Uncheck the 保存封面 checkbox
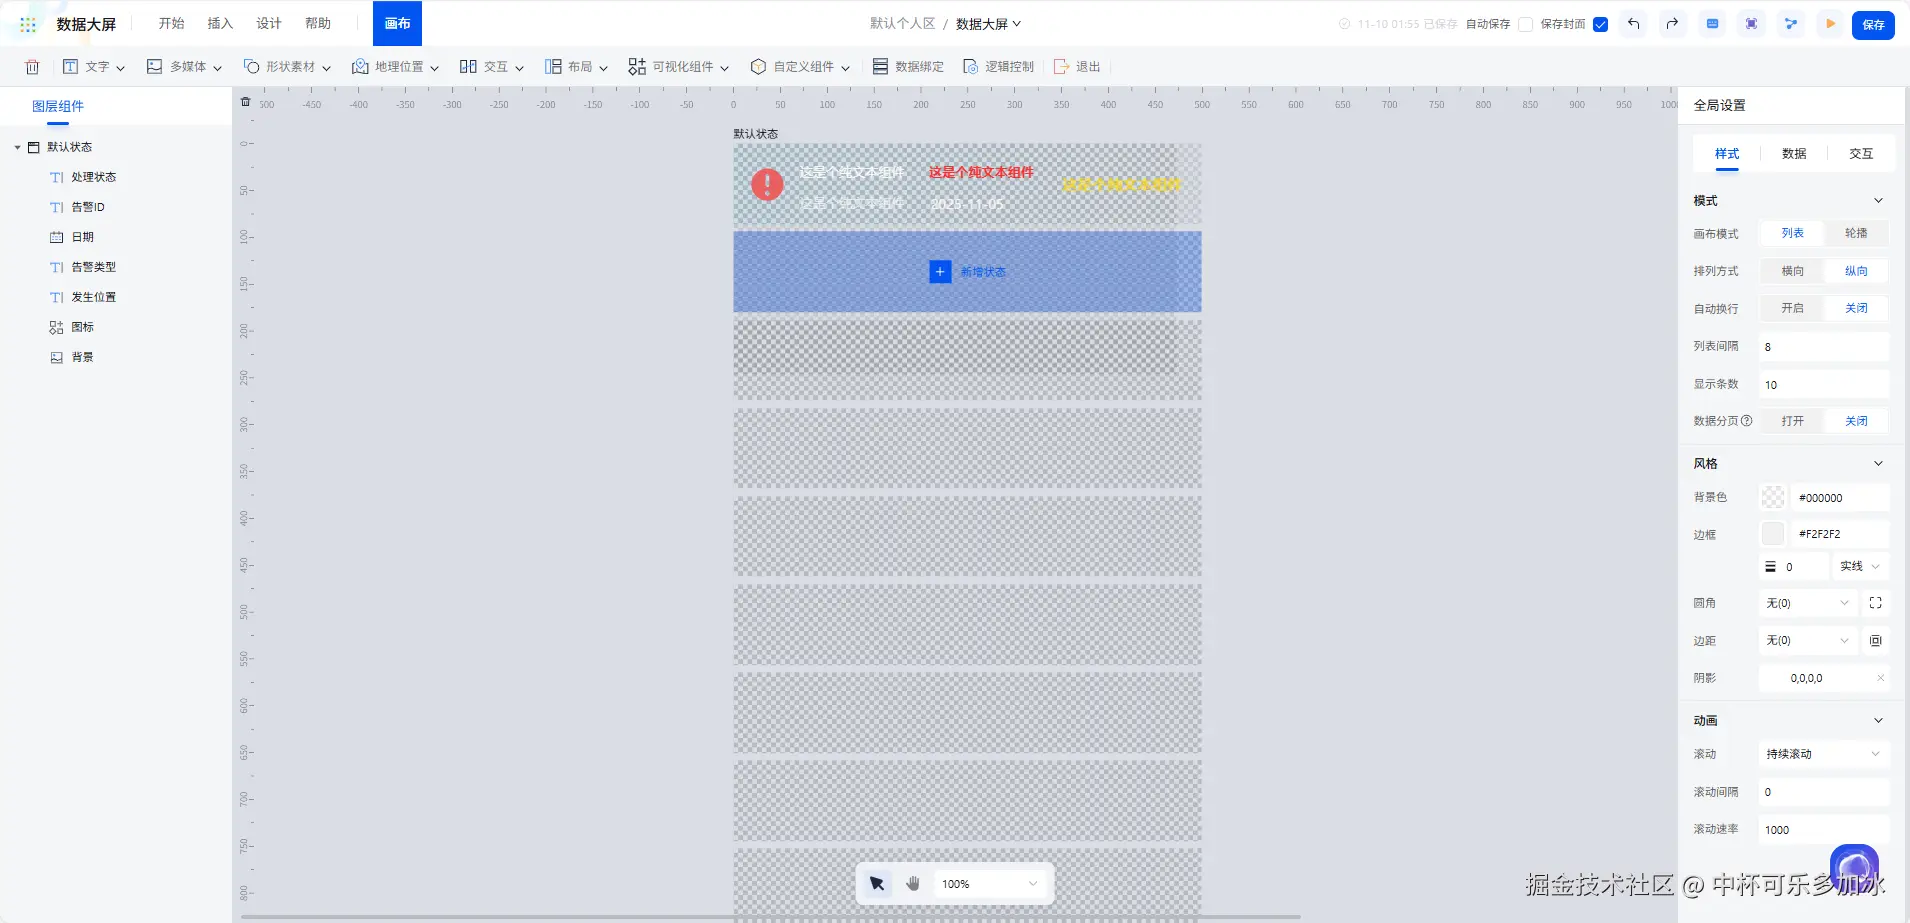The height and width of the screenshot is (923, 1910). 1600,24
